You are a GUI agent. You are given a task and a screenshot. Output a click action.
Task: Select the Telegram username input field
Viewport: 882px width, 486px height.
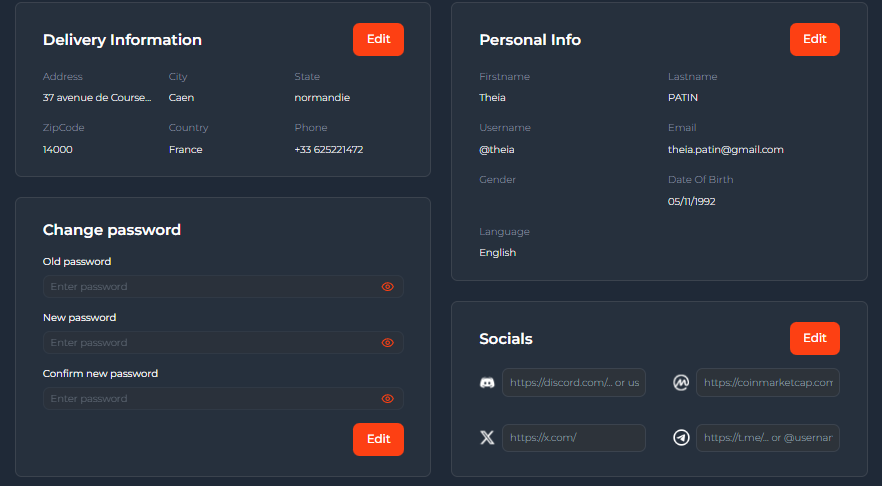coord(767,438)
